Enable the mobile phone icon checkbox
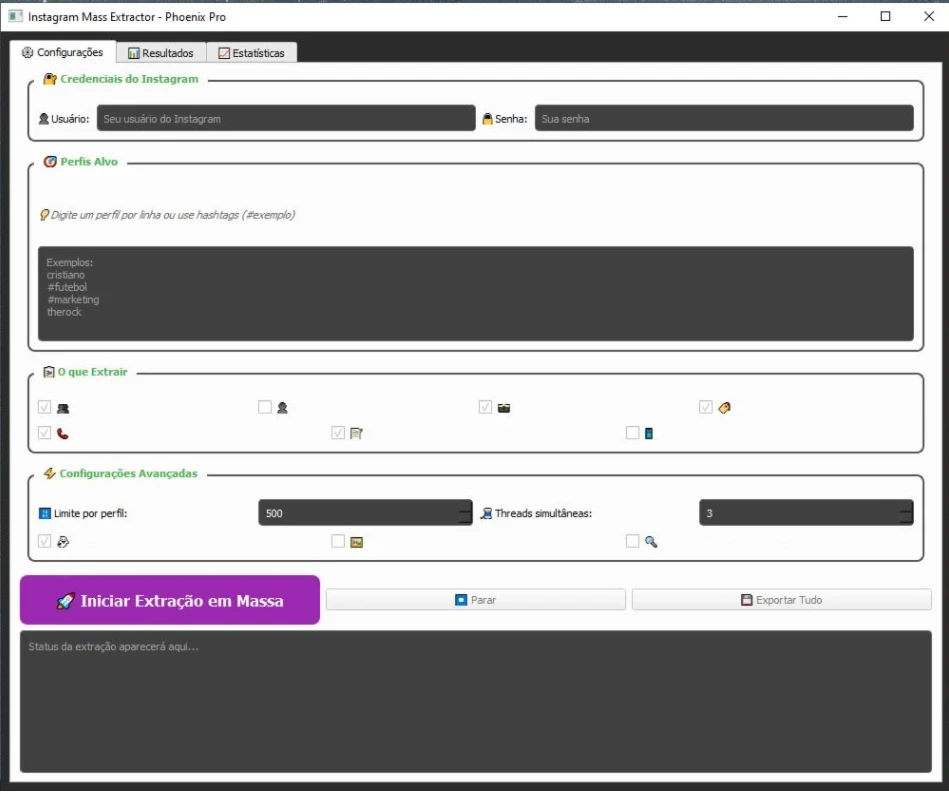The image size is (949, 794). tap(632, 433)
